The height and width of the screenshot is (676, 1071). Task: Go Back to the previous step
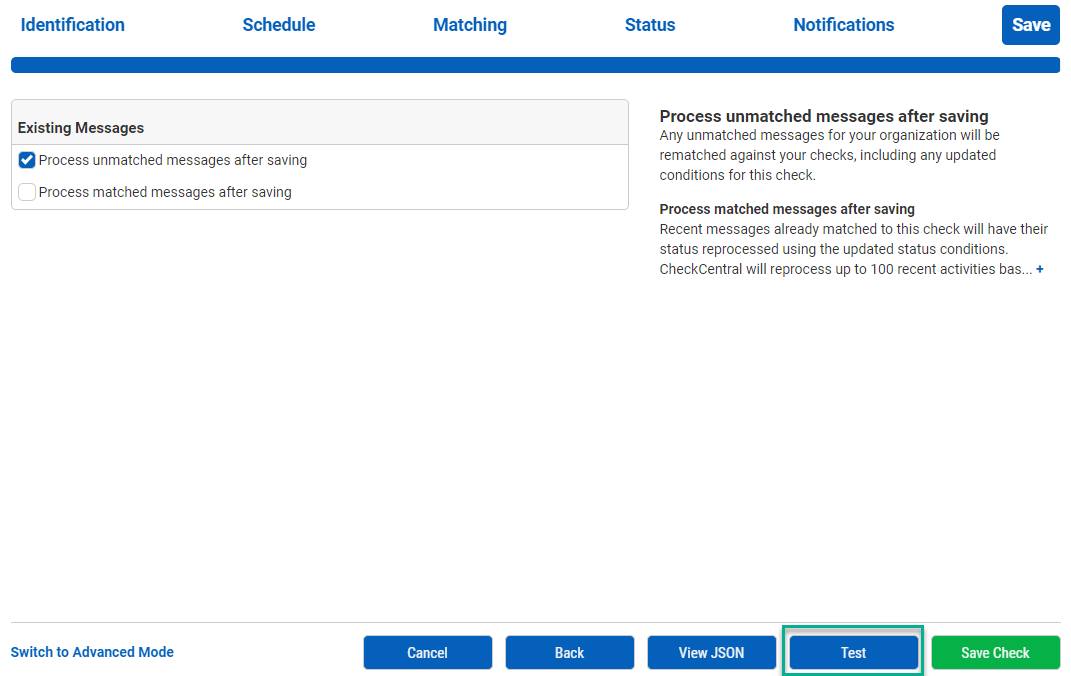coord(569,652)
